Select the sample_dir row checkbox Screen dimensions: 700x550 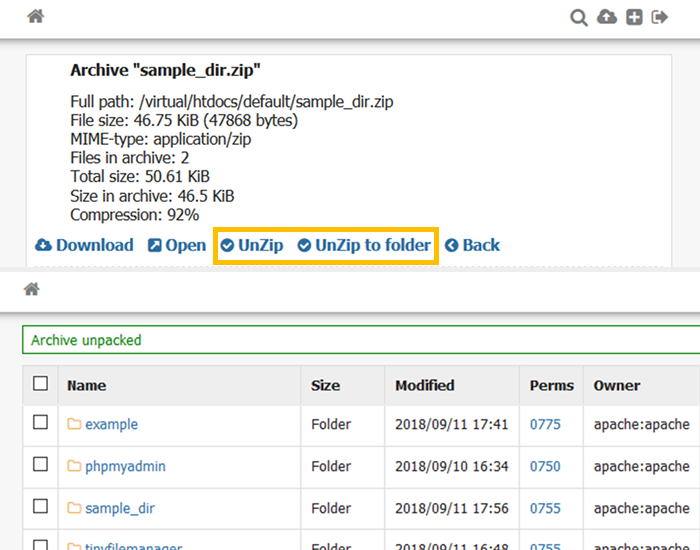40,507
